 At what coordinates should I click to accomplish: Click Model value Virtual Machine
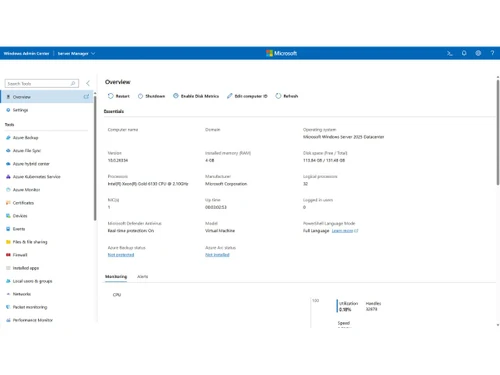pyautogui.click(x=220, y=231)
